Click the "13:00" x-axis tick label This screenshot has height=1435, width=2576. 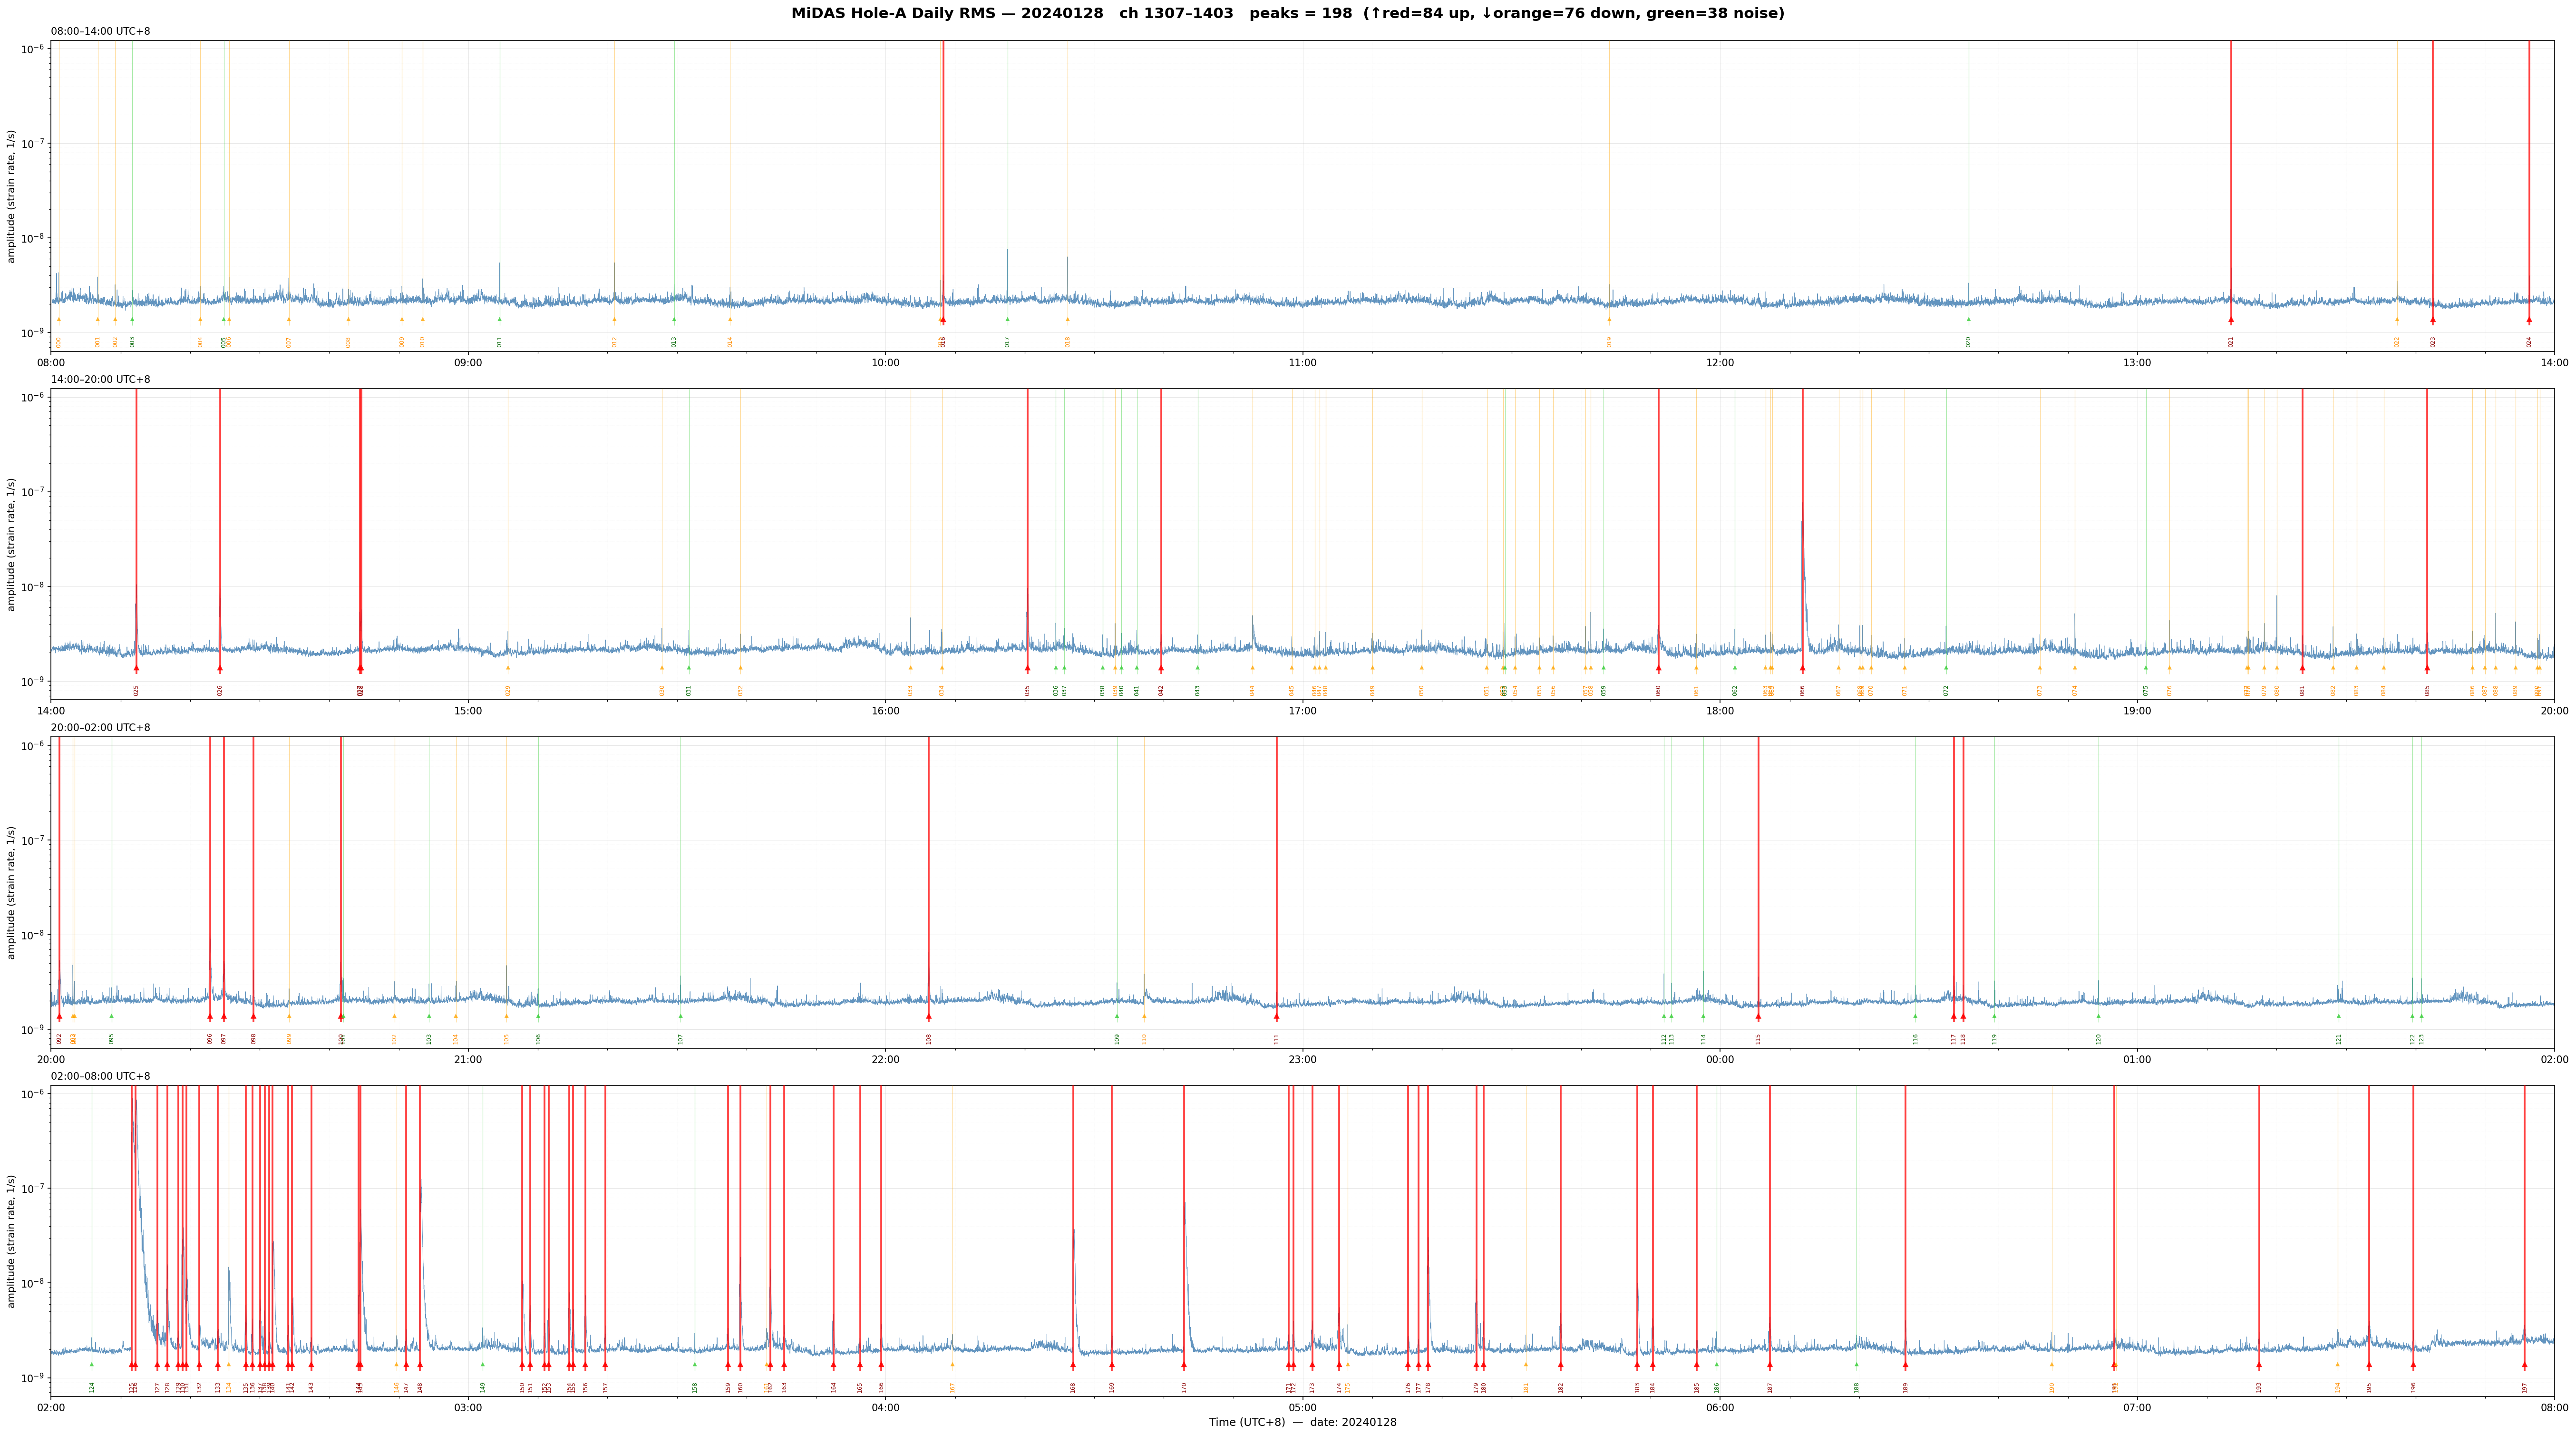point(2137,362)
